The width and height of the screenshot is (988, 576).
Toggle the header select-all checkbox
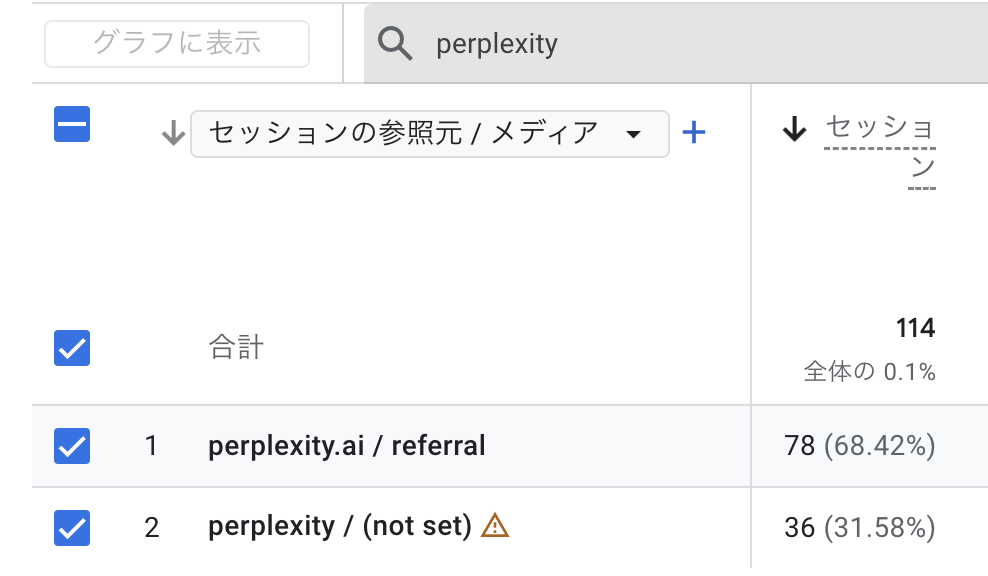(72, 125)
